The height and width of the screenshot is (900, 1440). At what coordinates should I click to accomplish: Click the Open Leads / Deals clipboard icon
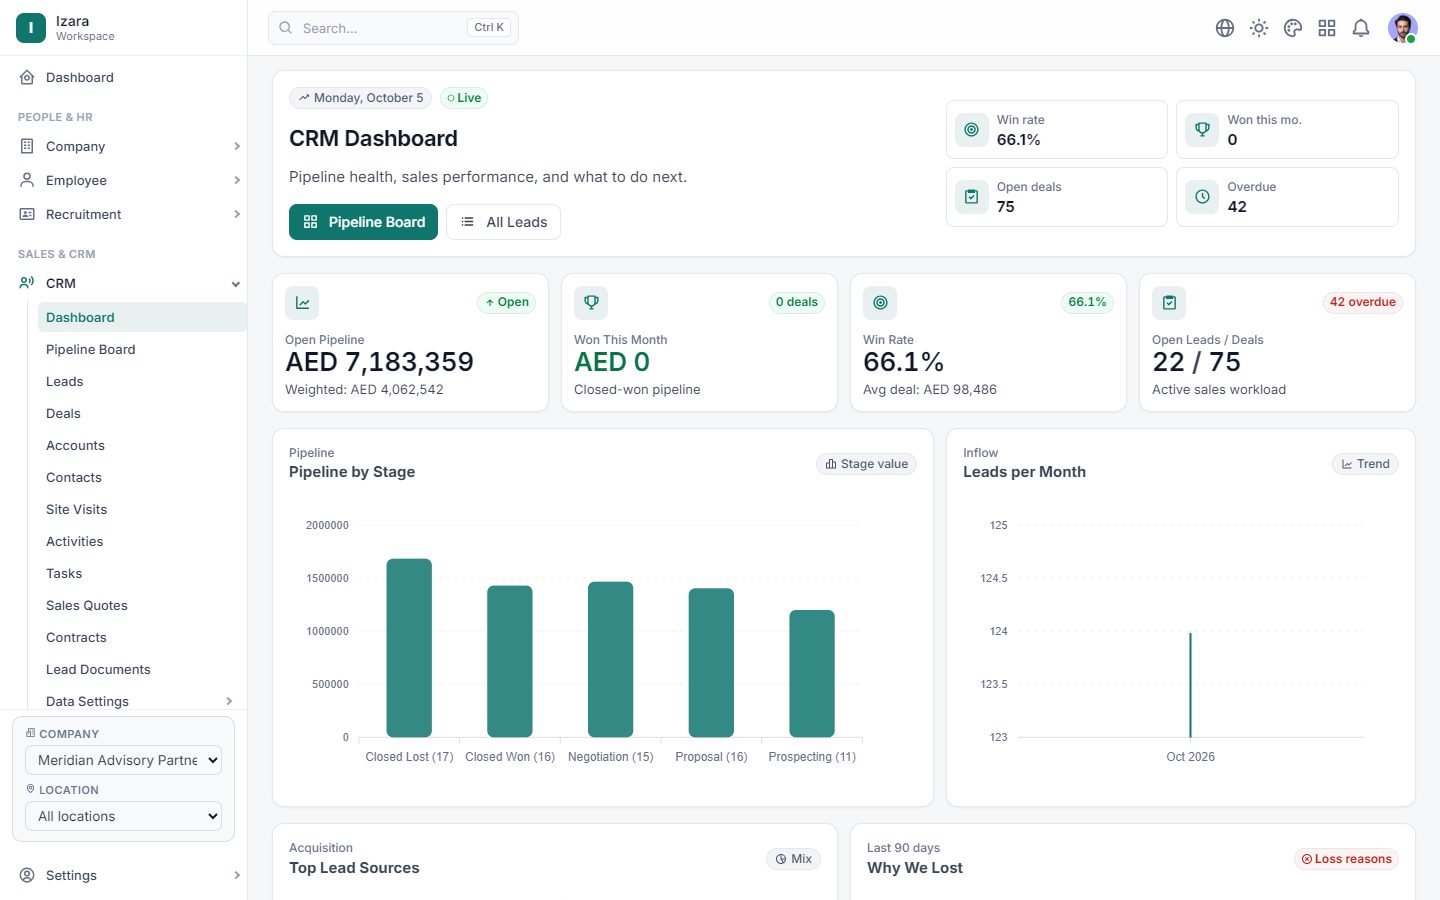pos(1169,303)
